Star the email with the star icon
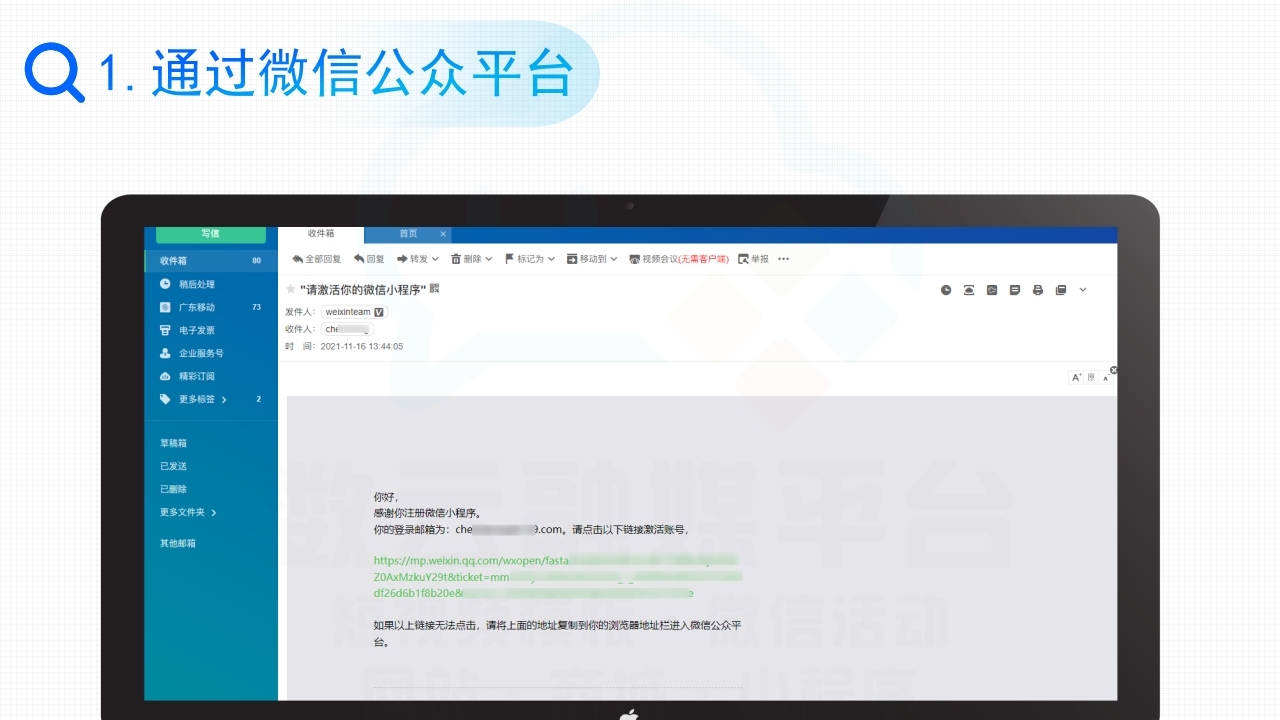The width and height of the screenshot is (1280, 720). pos(291,289)
